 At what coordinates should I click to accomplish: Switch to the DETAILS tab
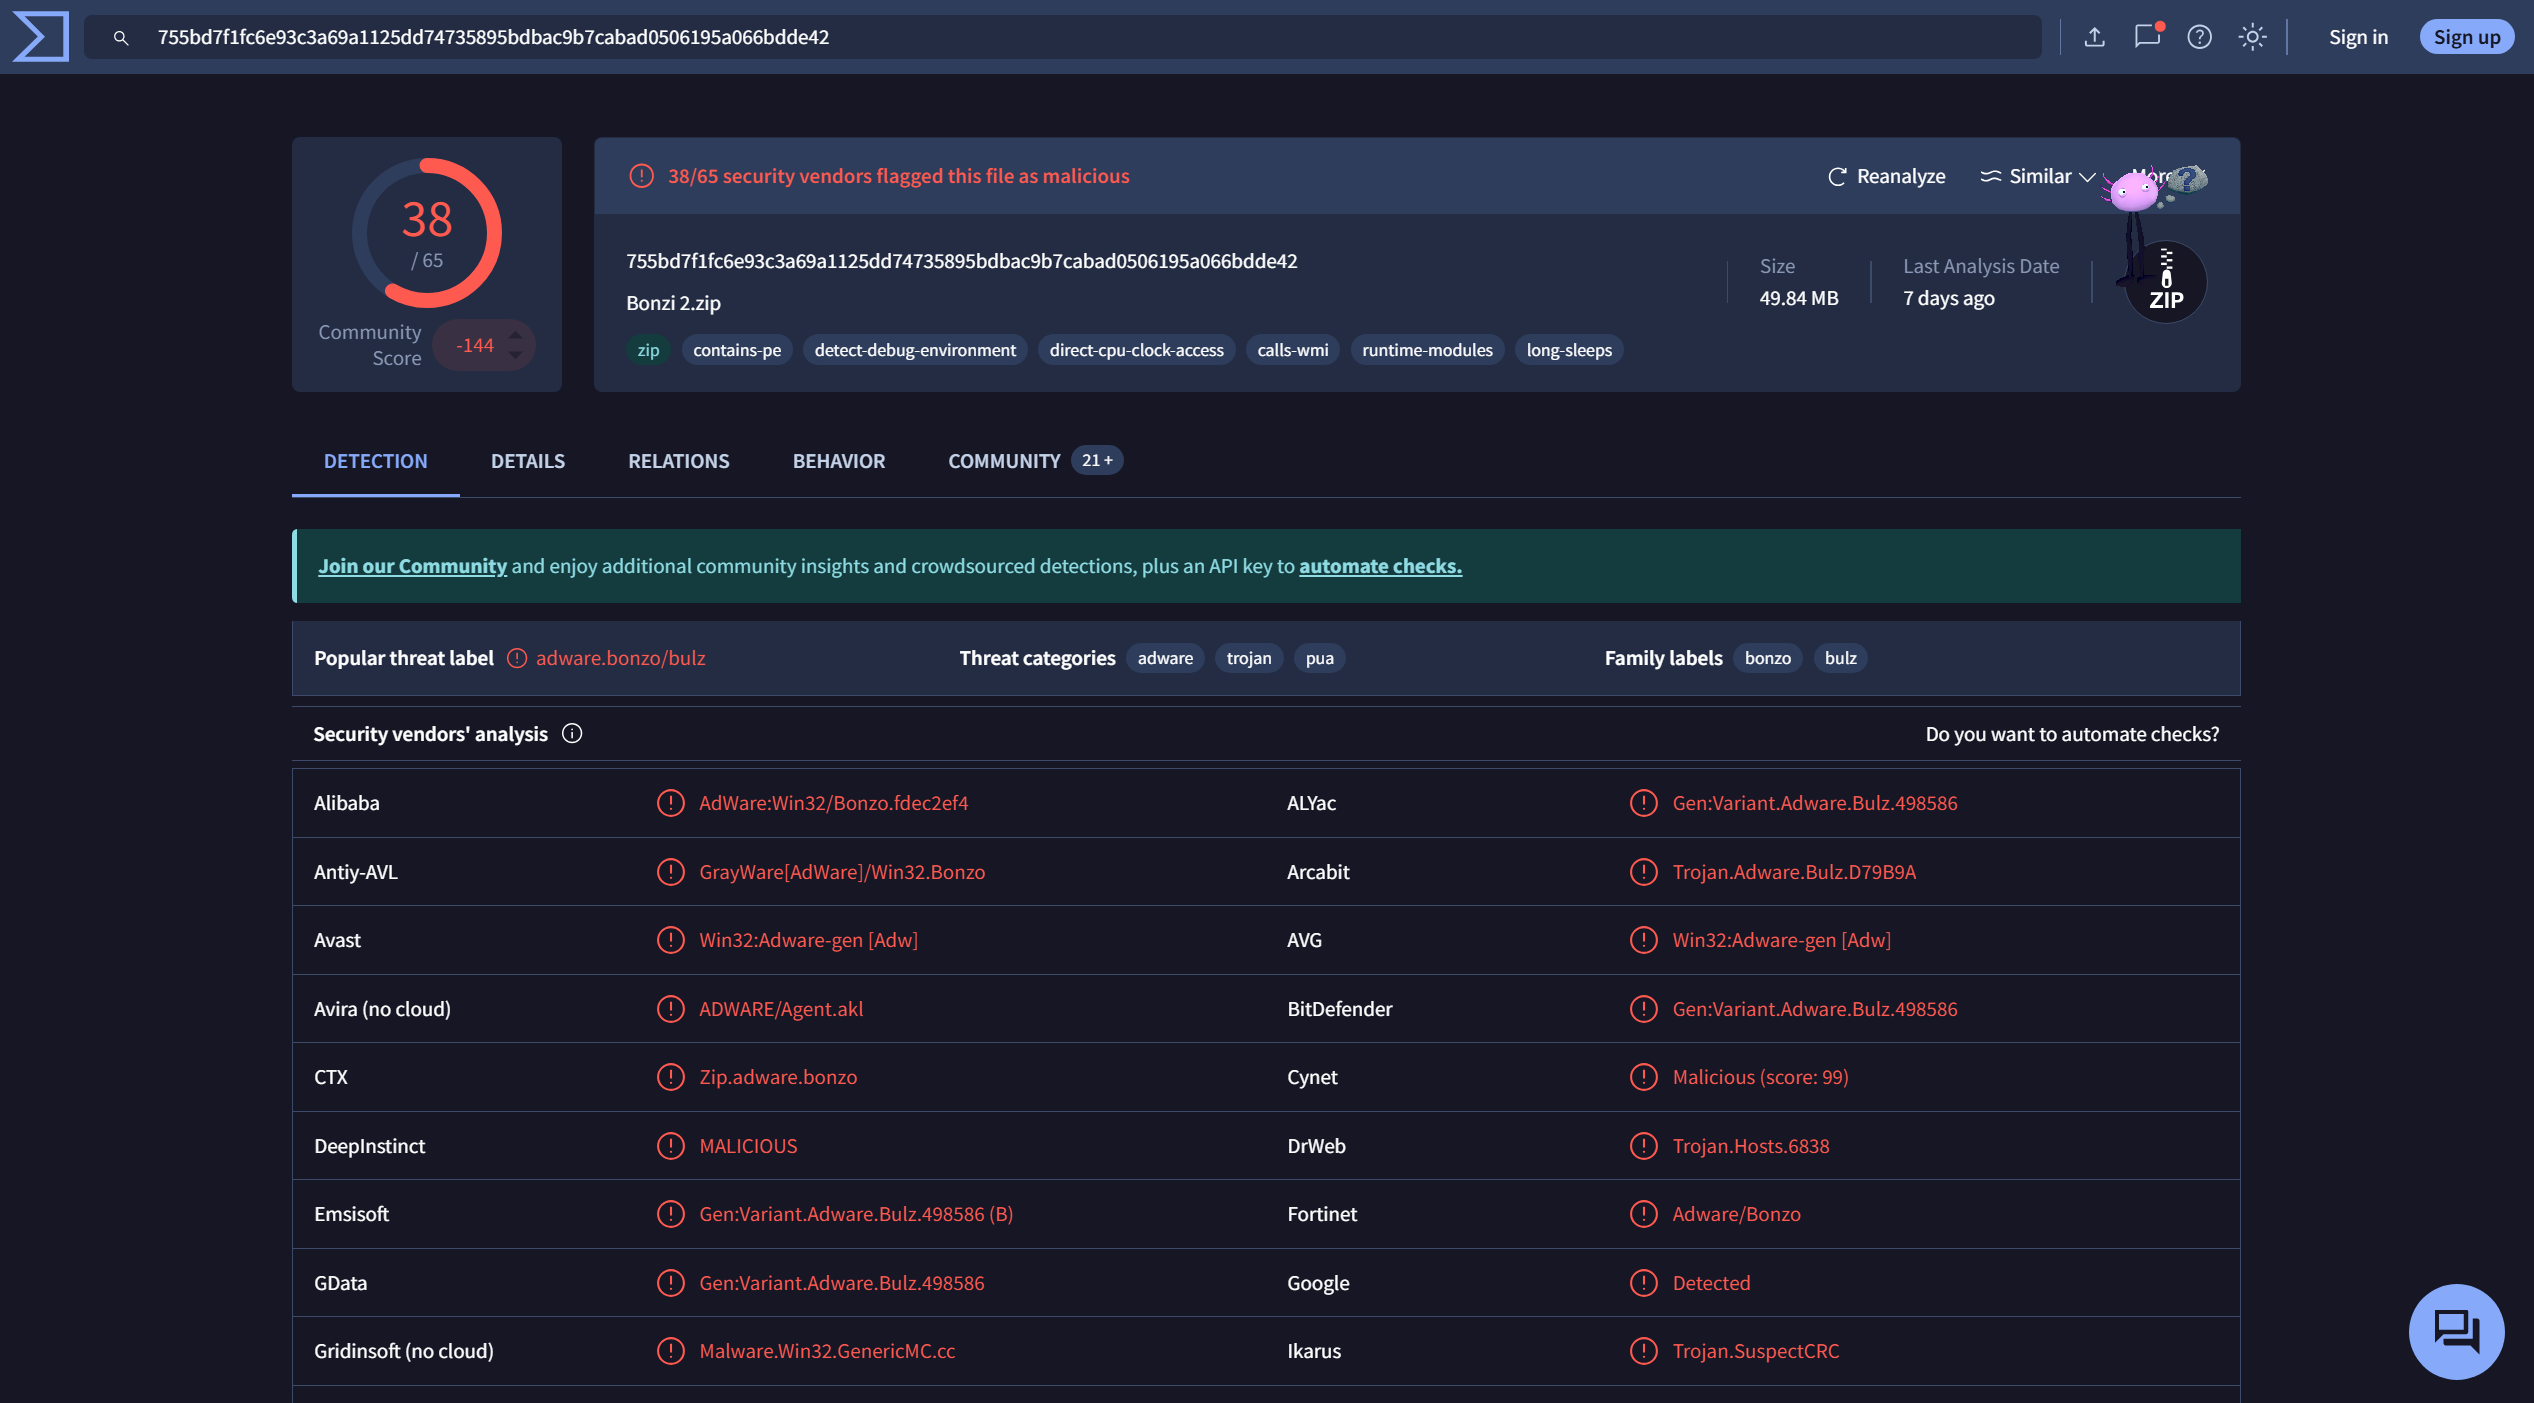(x=527, y=461)
